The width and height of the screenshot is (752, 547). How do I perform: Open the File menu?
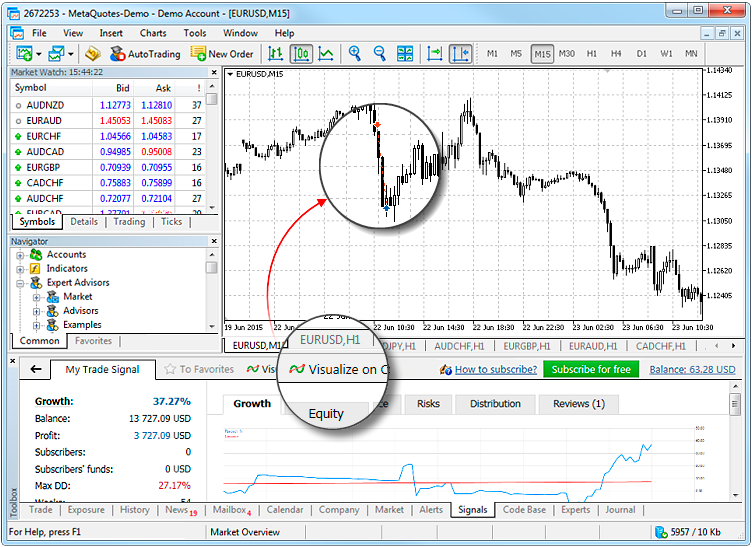coord(39,33)
